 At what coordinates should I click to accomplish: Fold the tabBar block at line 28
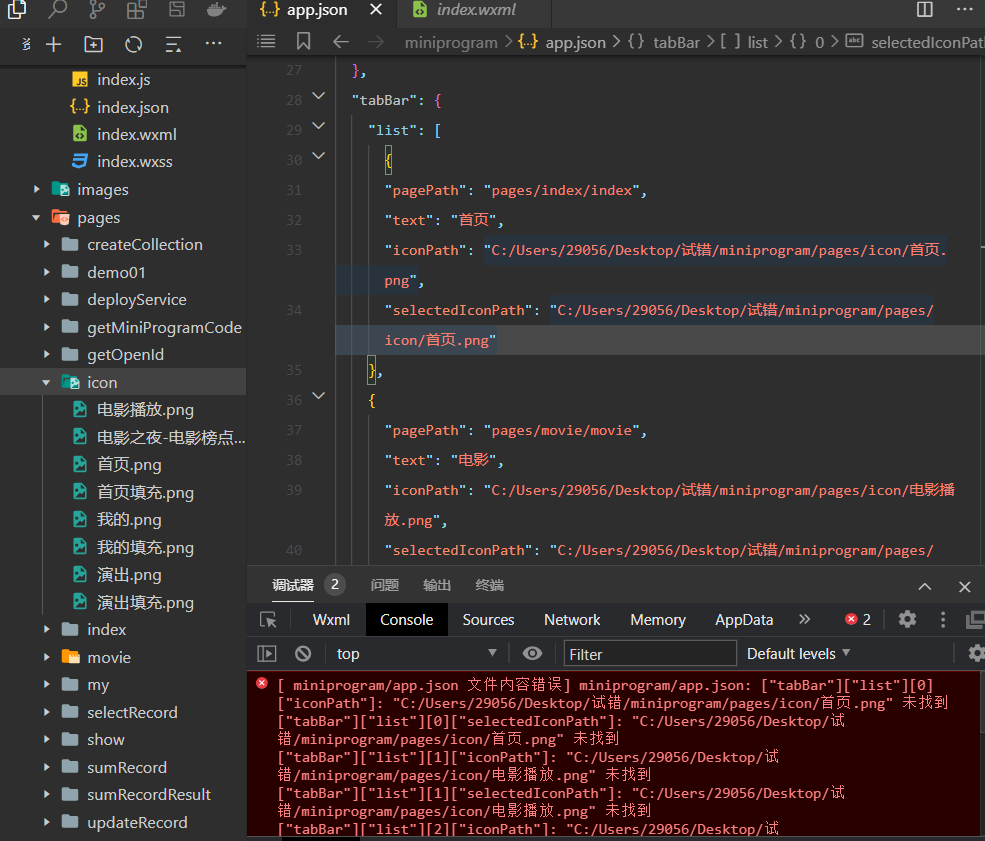click(x=318, y=96)
